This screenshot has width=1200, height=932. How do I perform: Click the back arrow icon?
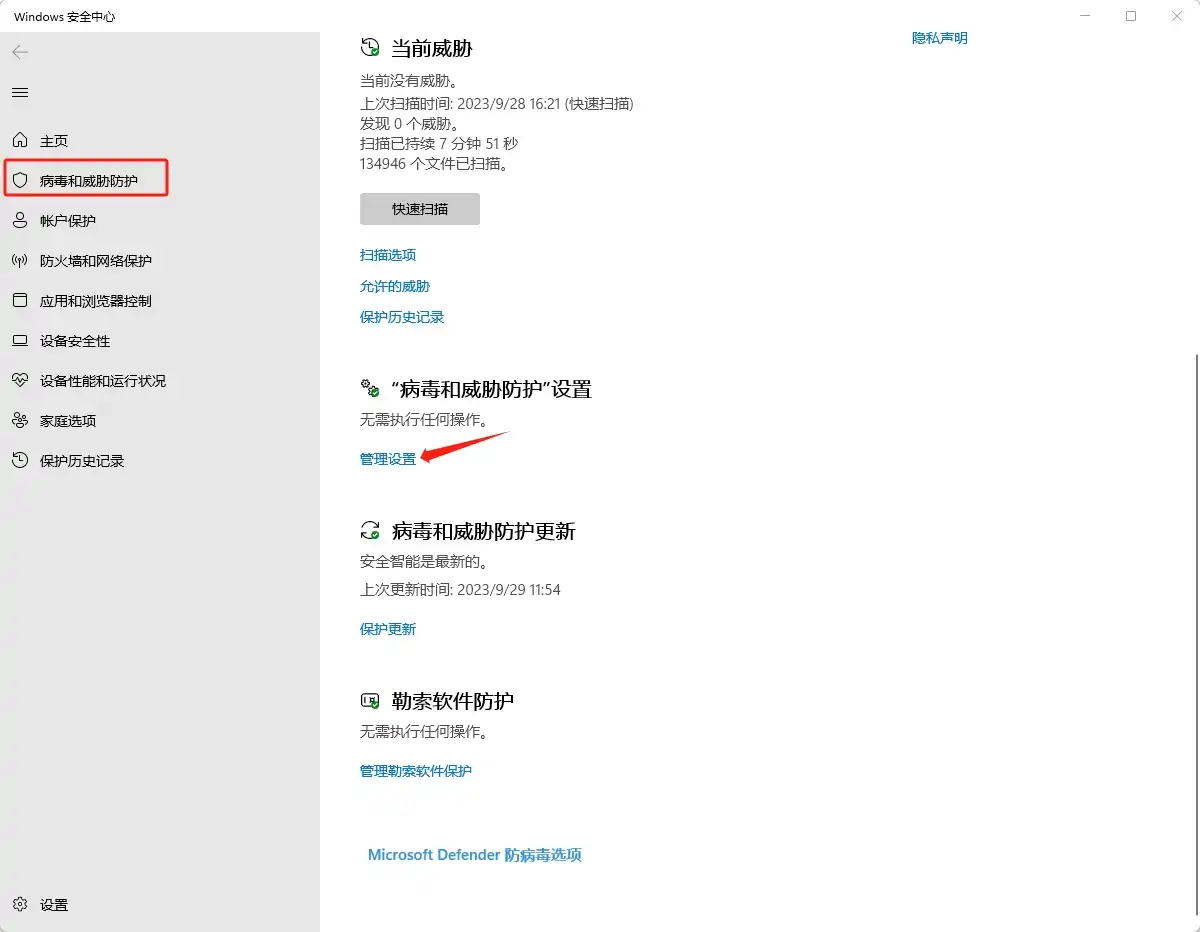coord(20,52)
